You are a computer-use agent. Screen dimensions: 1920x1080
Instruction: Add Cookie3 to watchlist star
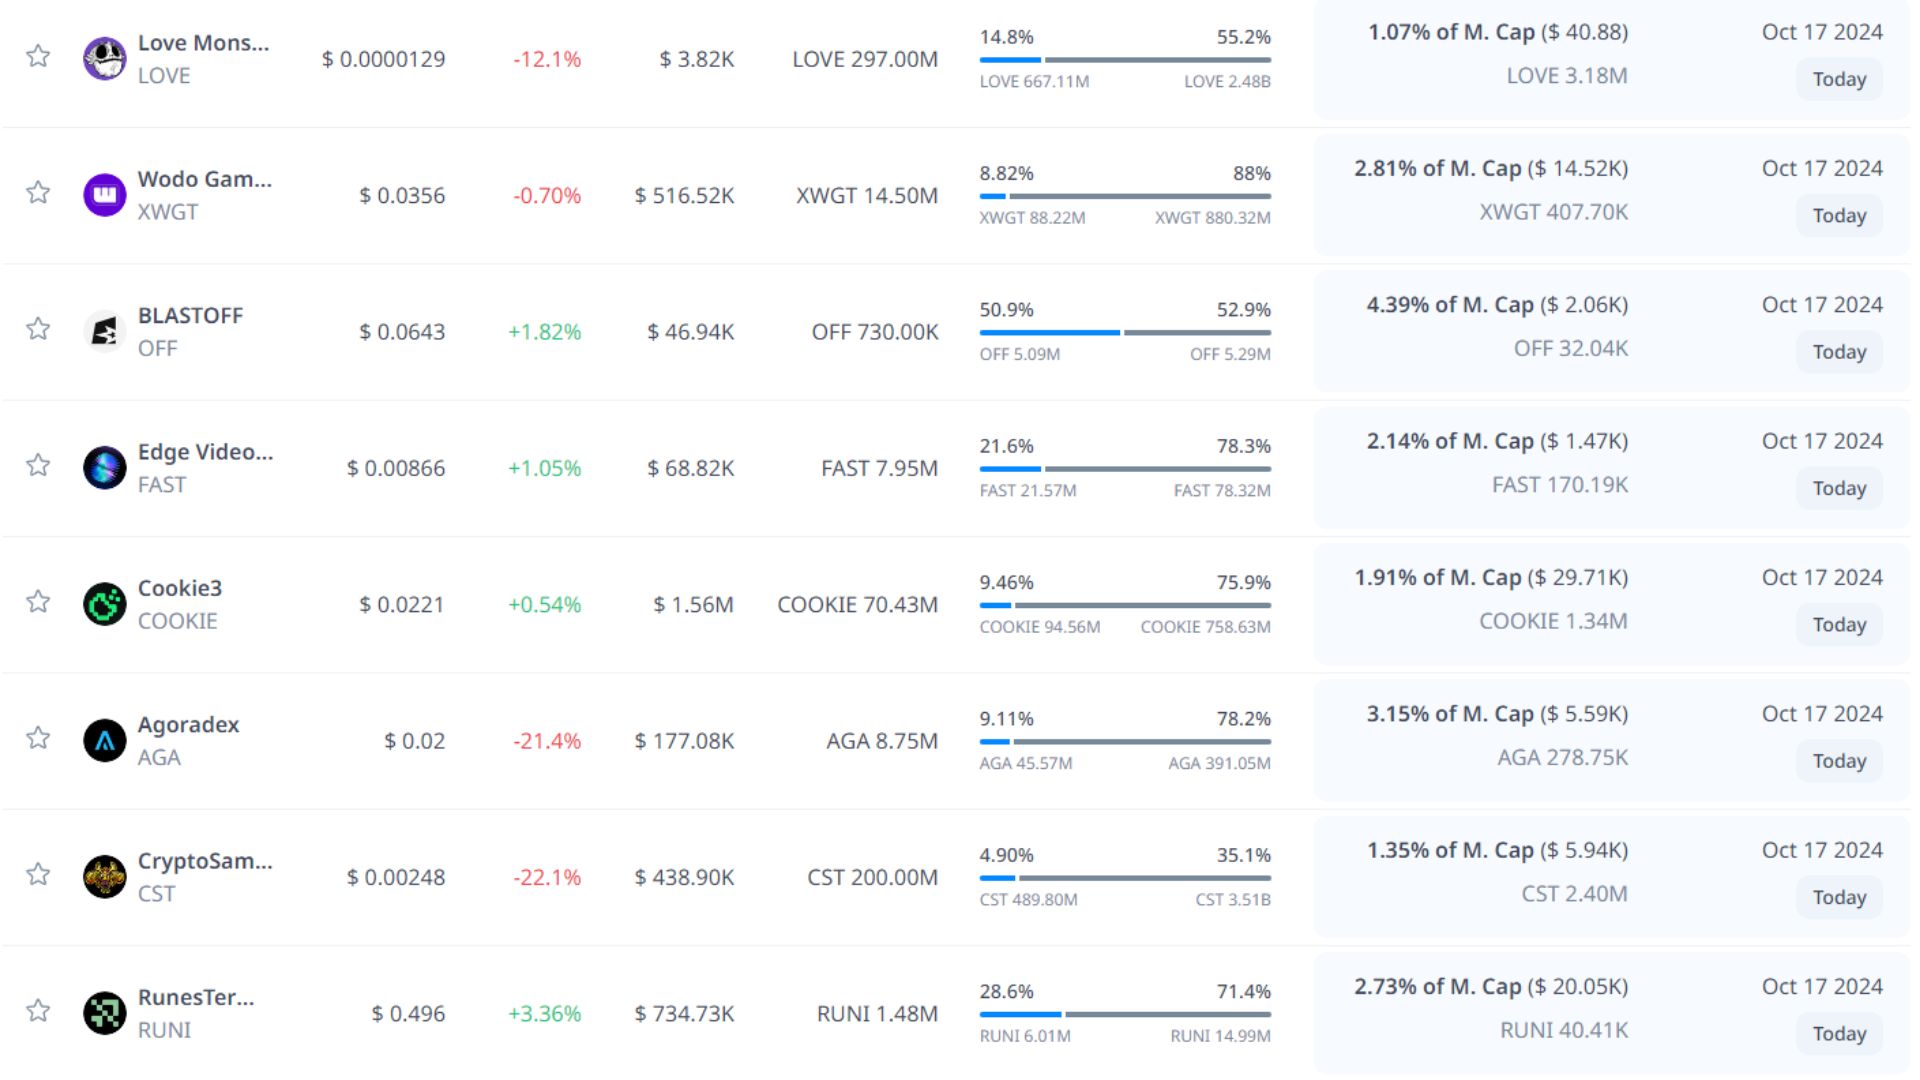click(38, 602)
